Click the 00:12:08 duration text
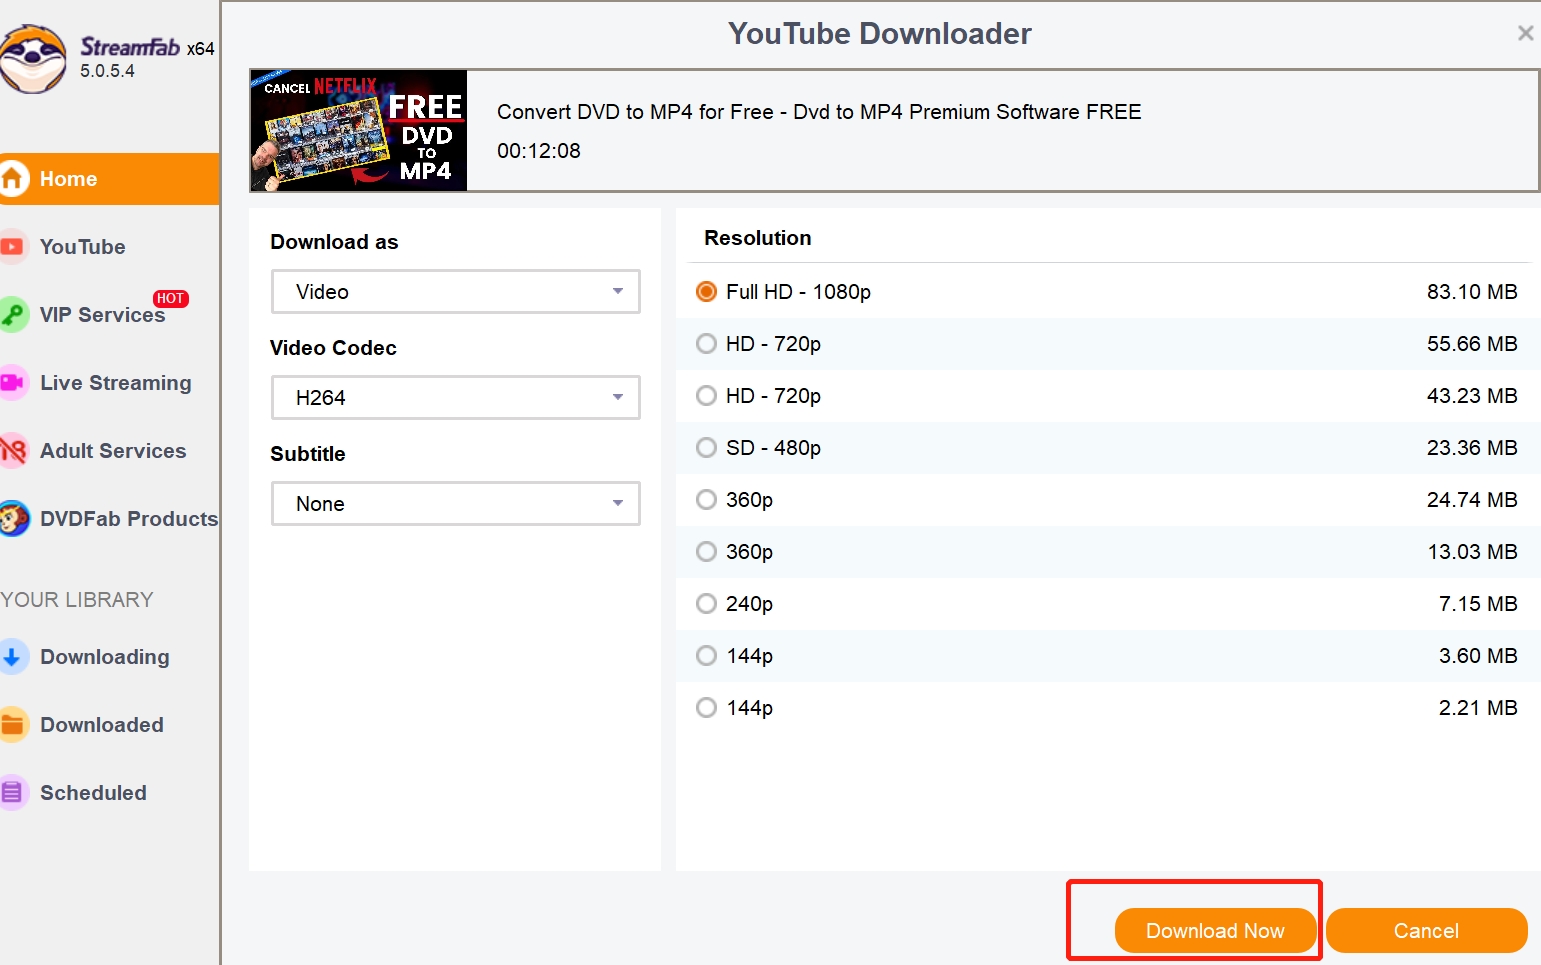This screenshot has width=1541, height=965. click(x=539, y=151)
